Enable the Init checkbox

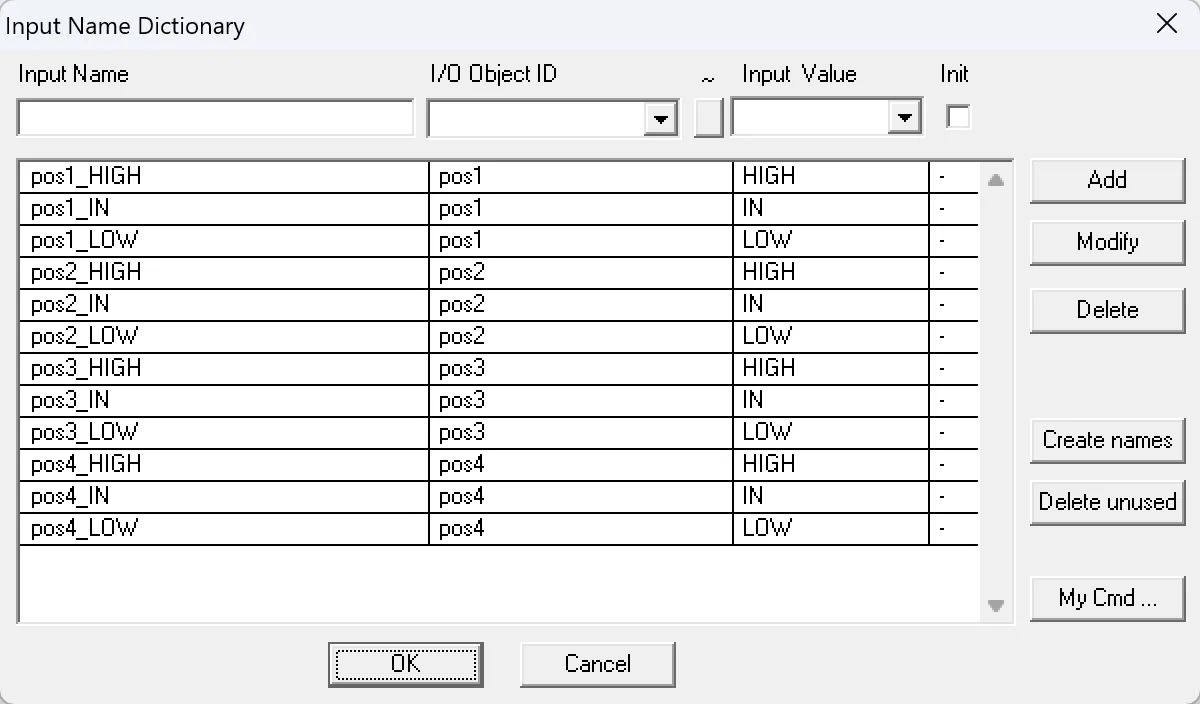tap(957, 116)
